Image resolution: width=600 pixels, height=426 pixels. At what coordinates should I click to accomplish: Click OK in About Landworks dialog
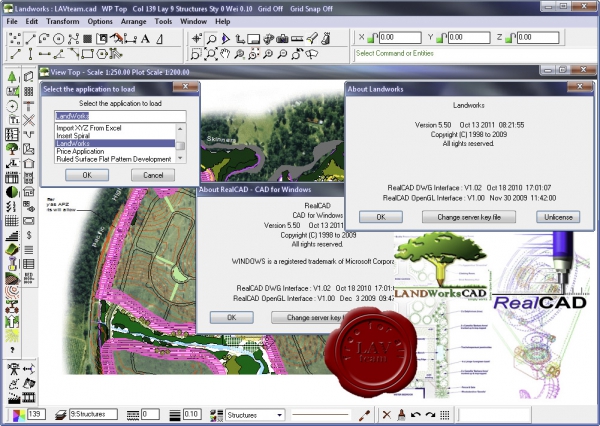pyautogui.click(x=381, y=217)
